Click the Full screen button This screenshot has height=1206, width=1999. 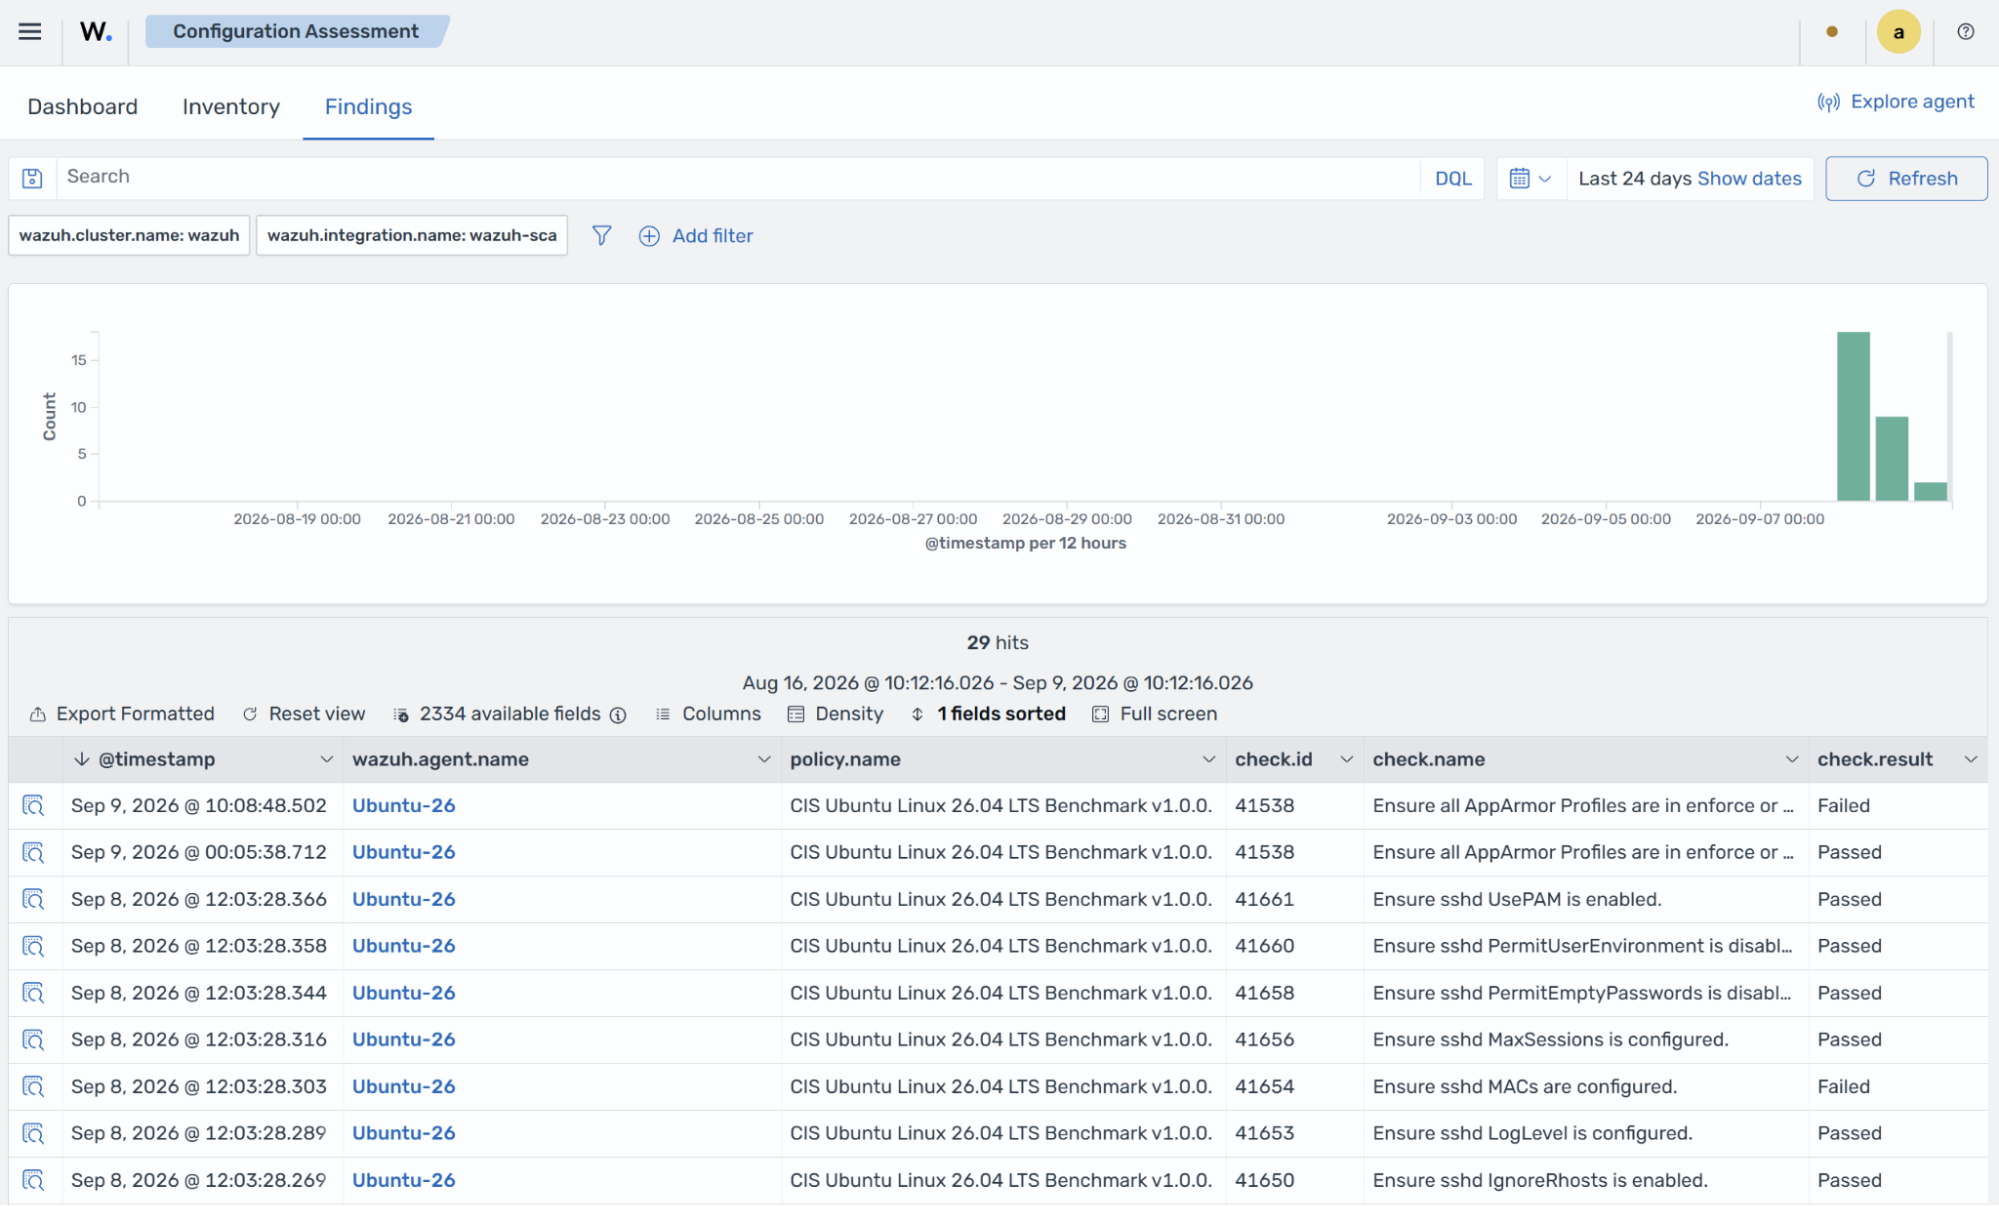click(1155, 714)
